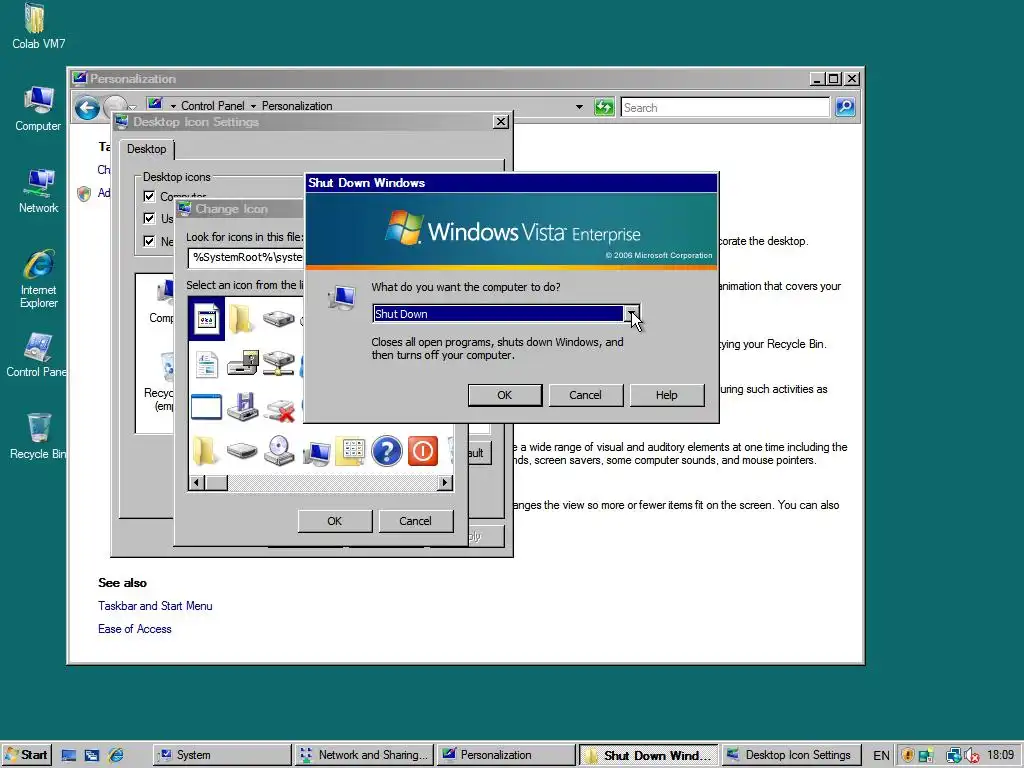Click Cancel in Change Icon dialog
This screenshot has width=1024, height=768.
[415, 521]
